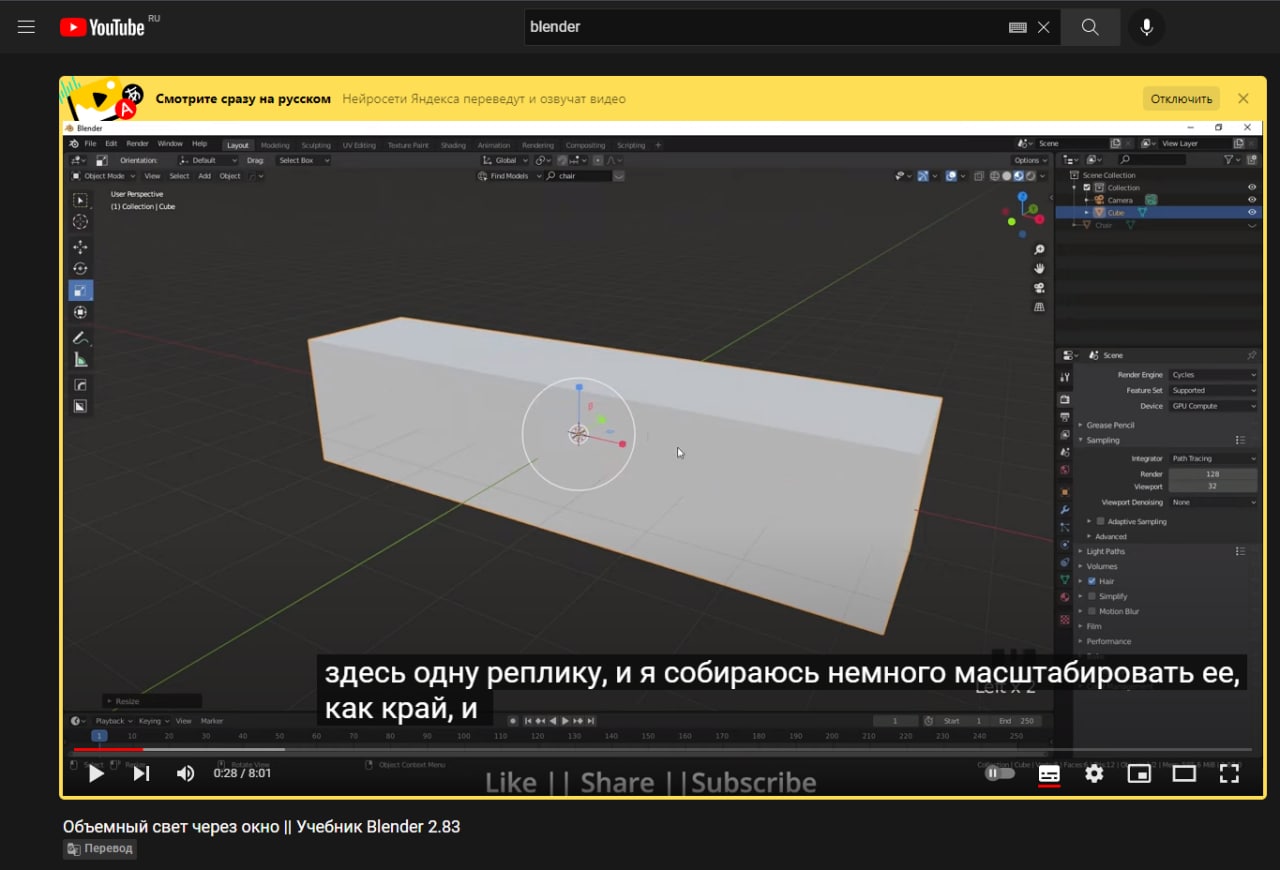
Task: Switch to theater mode
Action: pos(1184,773)
